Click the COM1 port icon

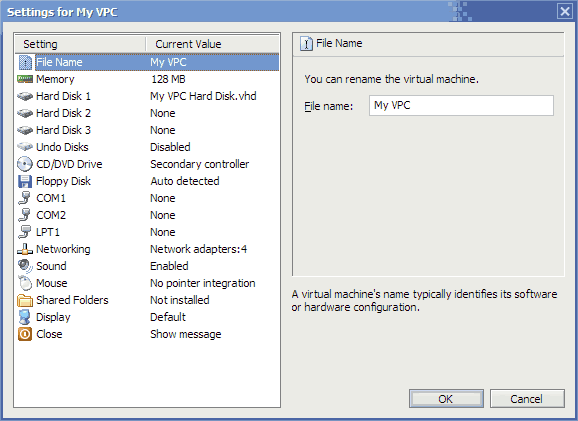tap(25, 198)
